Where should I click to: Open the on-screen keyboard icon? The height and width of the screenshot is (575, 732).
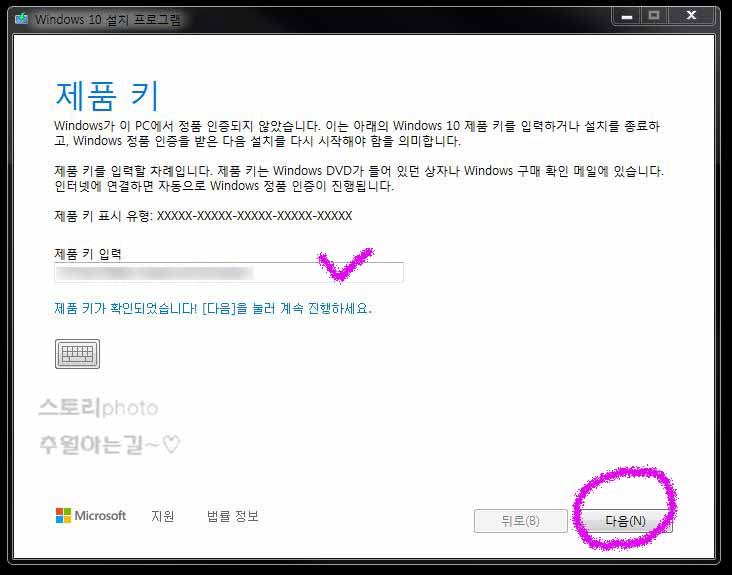(x=77, y=354)
